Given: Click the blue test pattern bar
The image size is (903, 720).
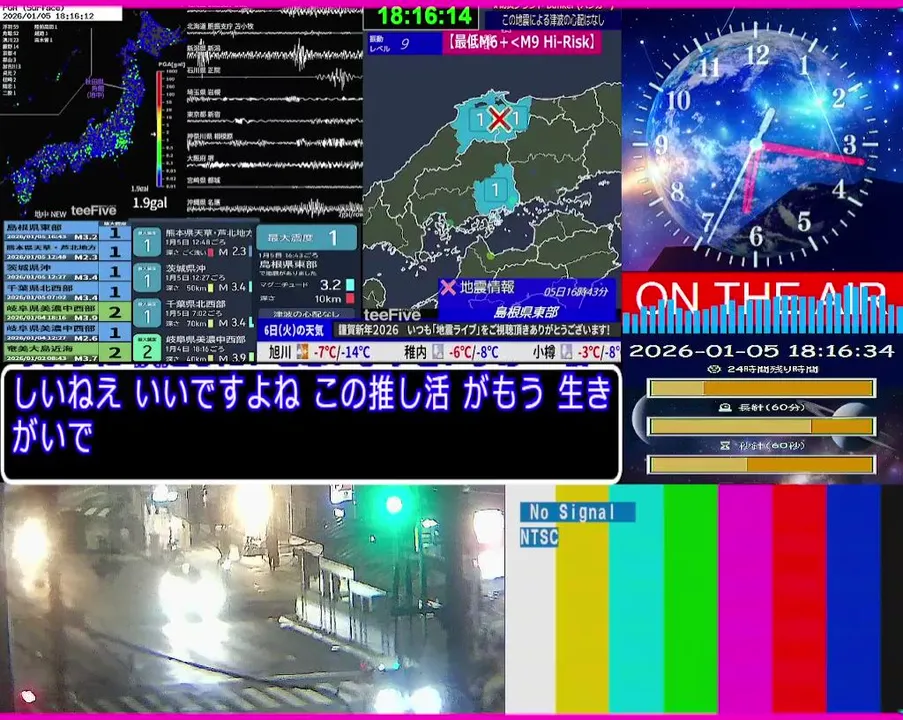Looking at the screenshot, I should click(854, 599).
